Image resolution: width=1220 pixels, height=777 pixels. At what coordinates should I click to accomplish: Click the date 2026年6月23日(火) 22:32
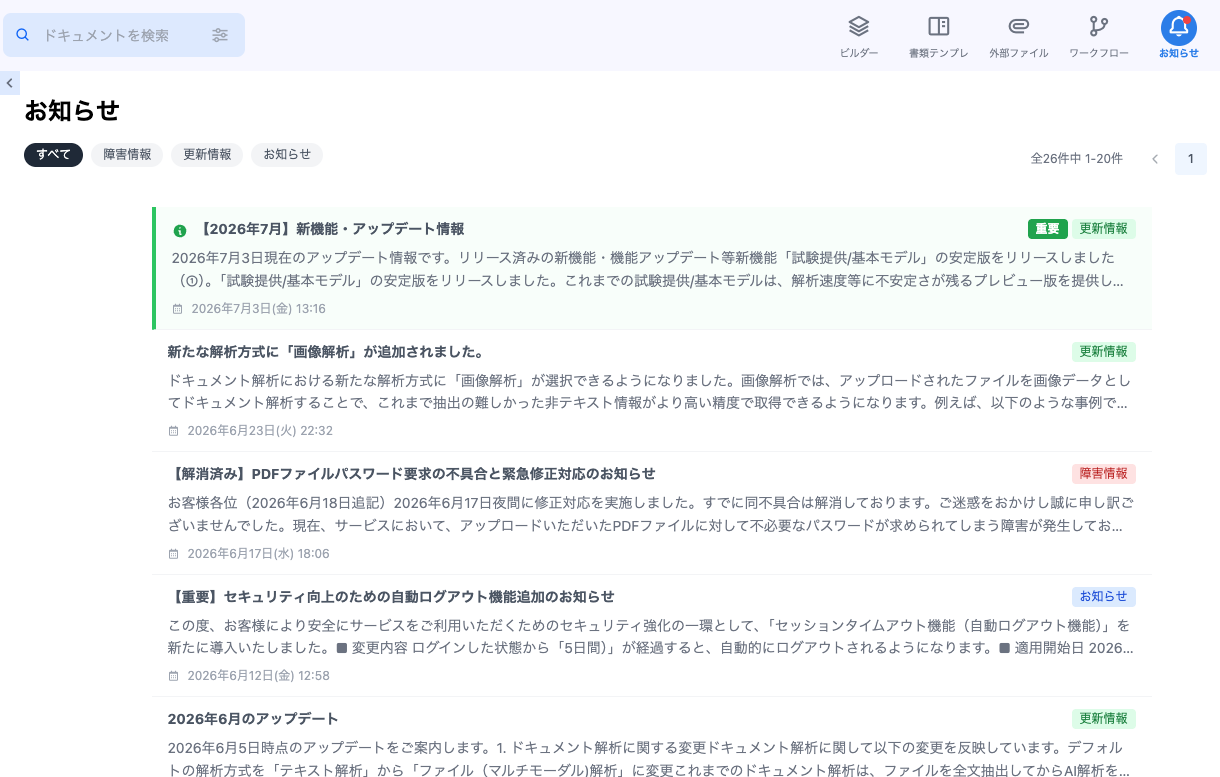pos(260,431)
